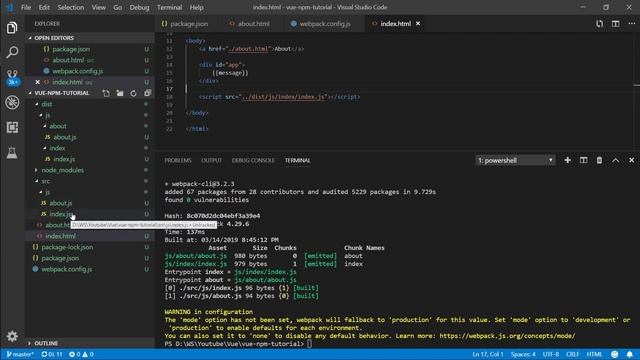The width and height of the screenshot is (640, 360).
Task: Open the Search view in activity bar
Action: pyautogui.click(x=12, y=52)
